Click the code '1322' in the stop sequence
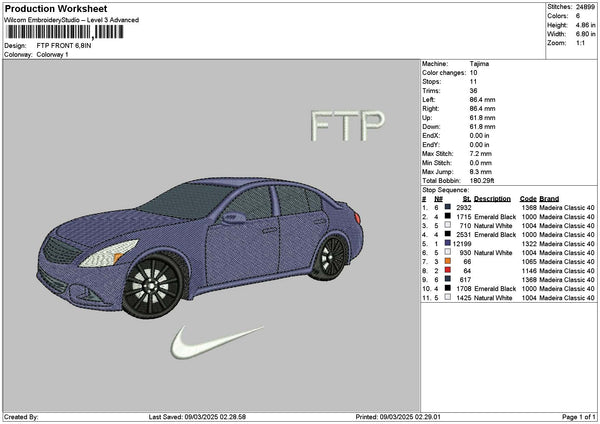Screen dimensions: 600x424 click(x=529, y=244)
